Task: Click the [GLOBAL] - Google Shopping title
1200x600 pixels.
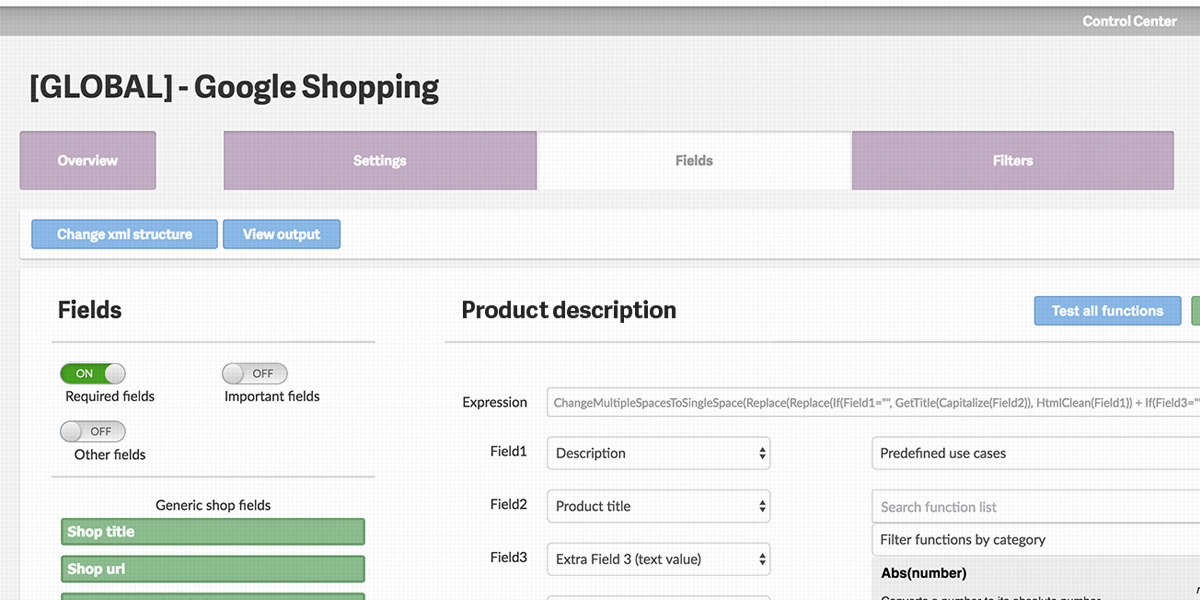Action: tap(234, 88)
